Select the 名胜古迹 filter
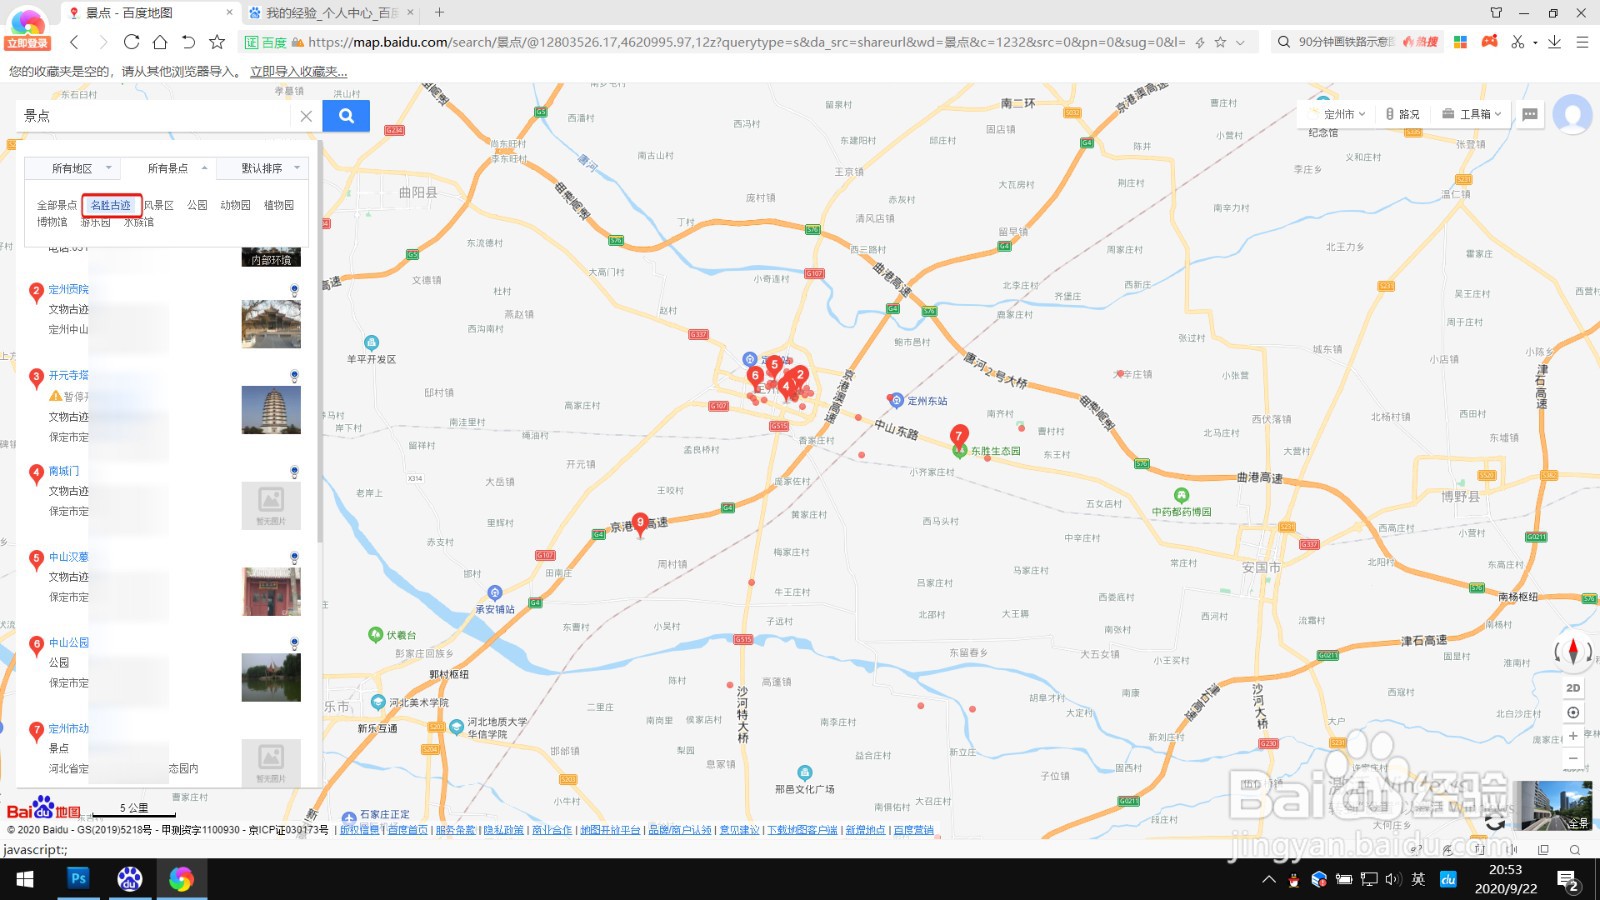This screenshot has width=1600, height=900. point(111,205)
